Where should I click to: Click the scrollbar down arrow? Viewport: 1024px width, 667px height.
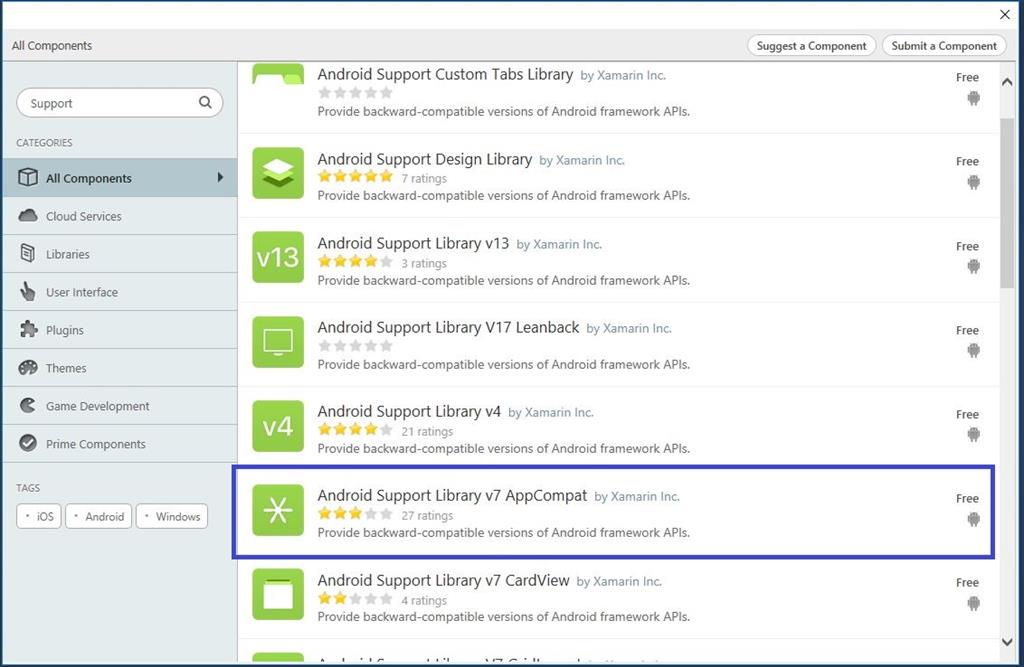tap(1007, 642)
